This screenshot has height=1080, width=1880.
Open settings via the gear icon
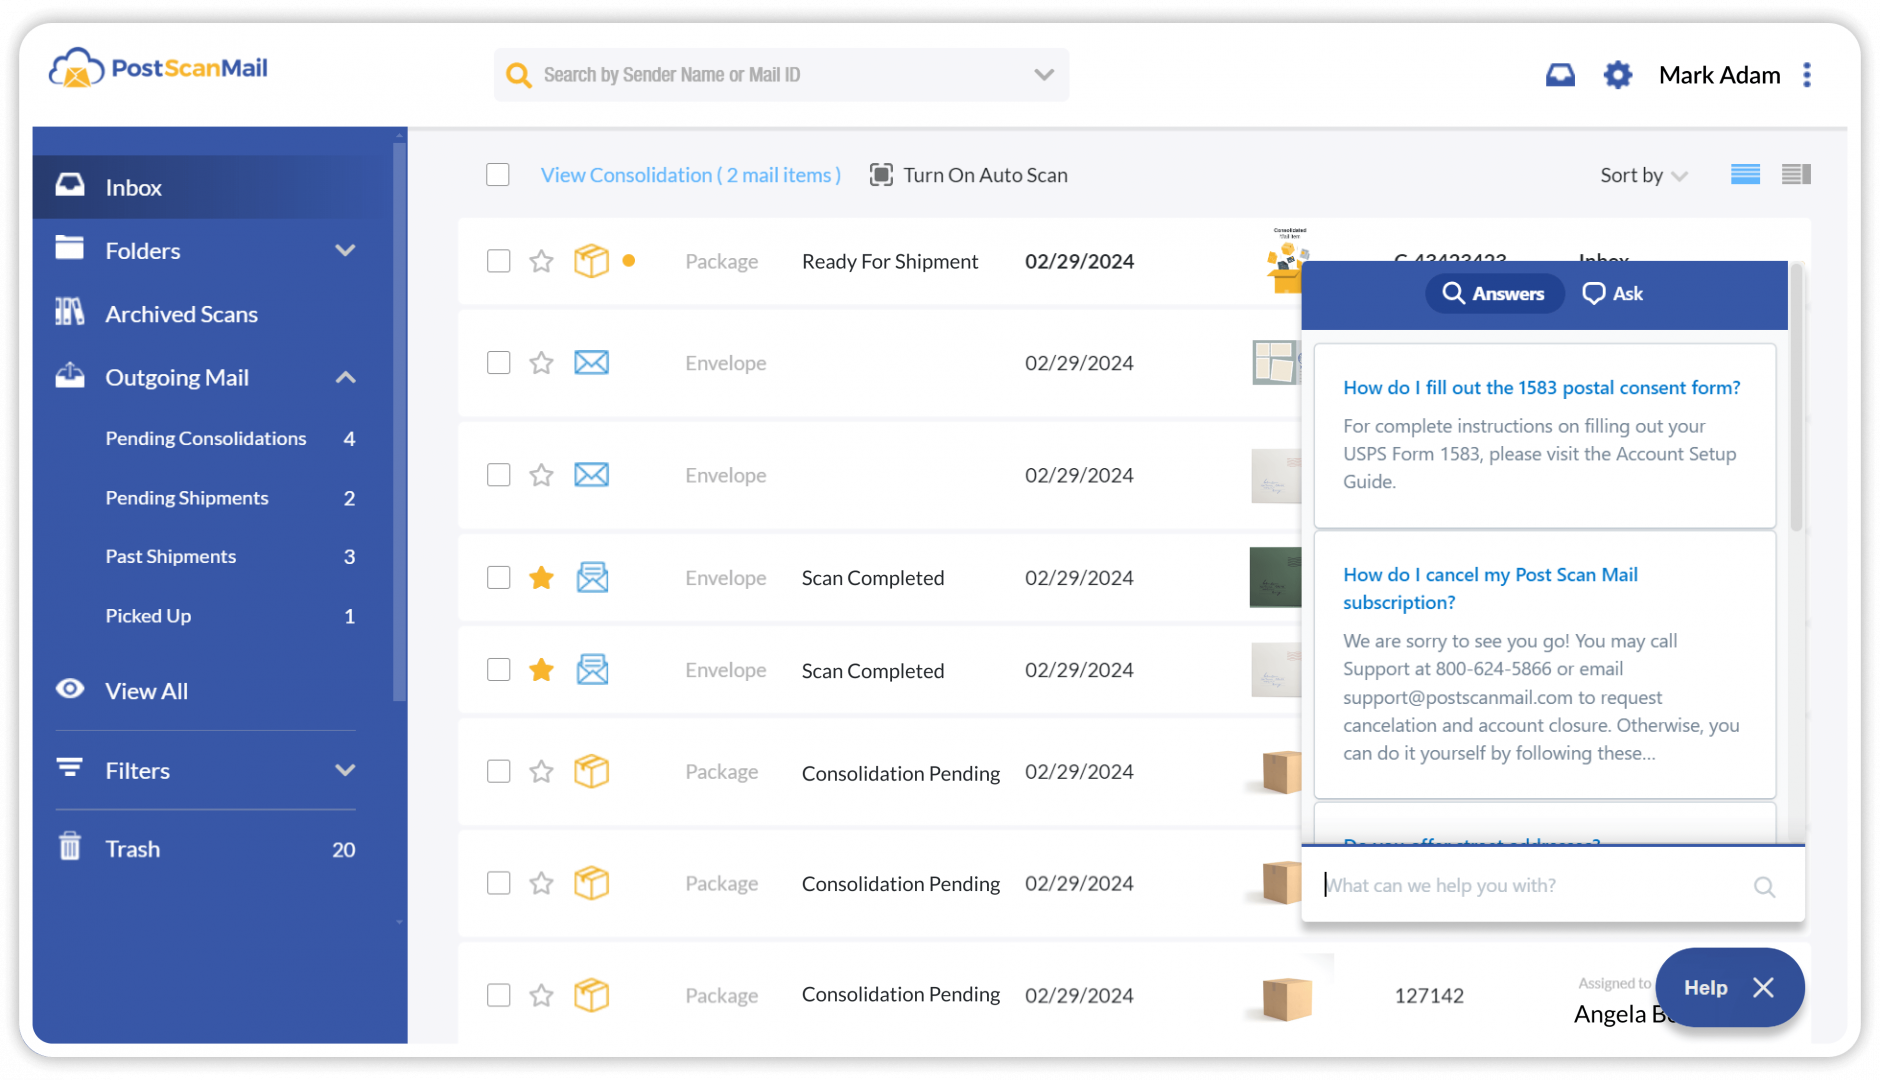(1616, 74)
